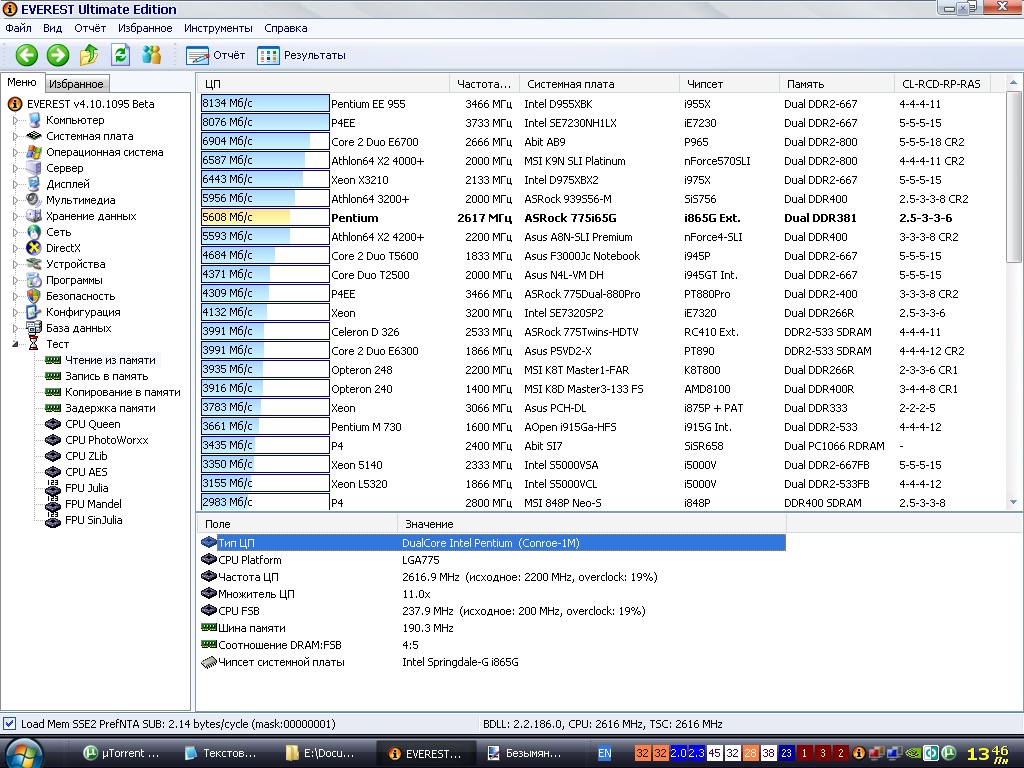Open the Windows Start orb

pyautogui.click(x=23, y=752)
